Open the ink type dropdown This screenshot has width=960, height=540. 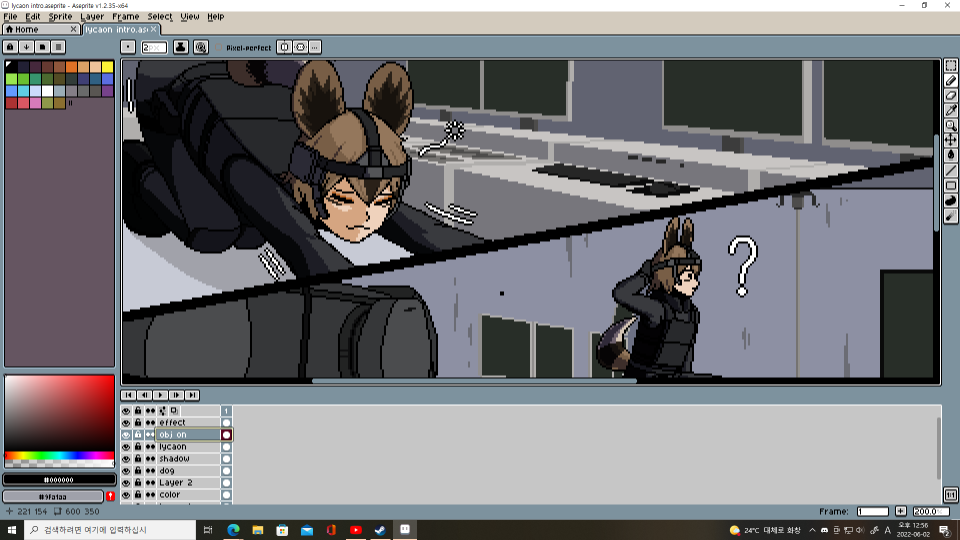pos(181,47)
